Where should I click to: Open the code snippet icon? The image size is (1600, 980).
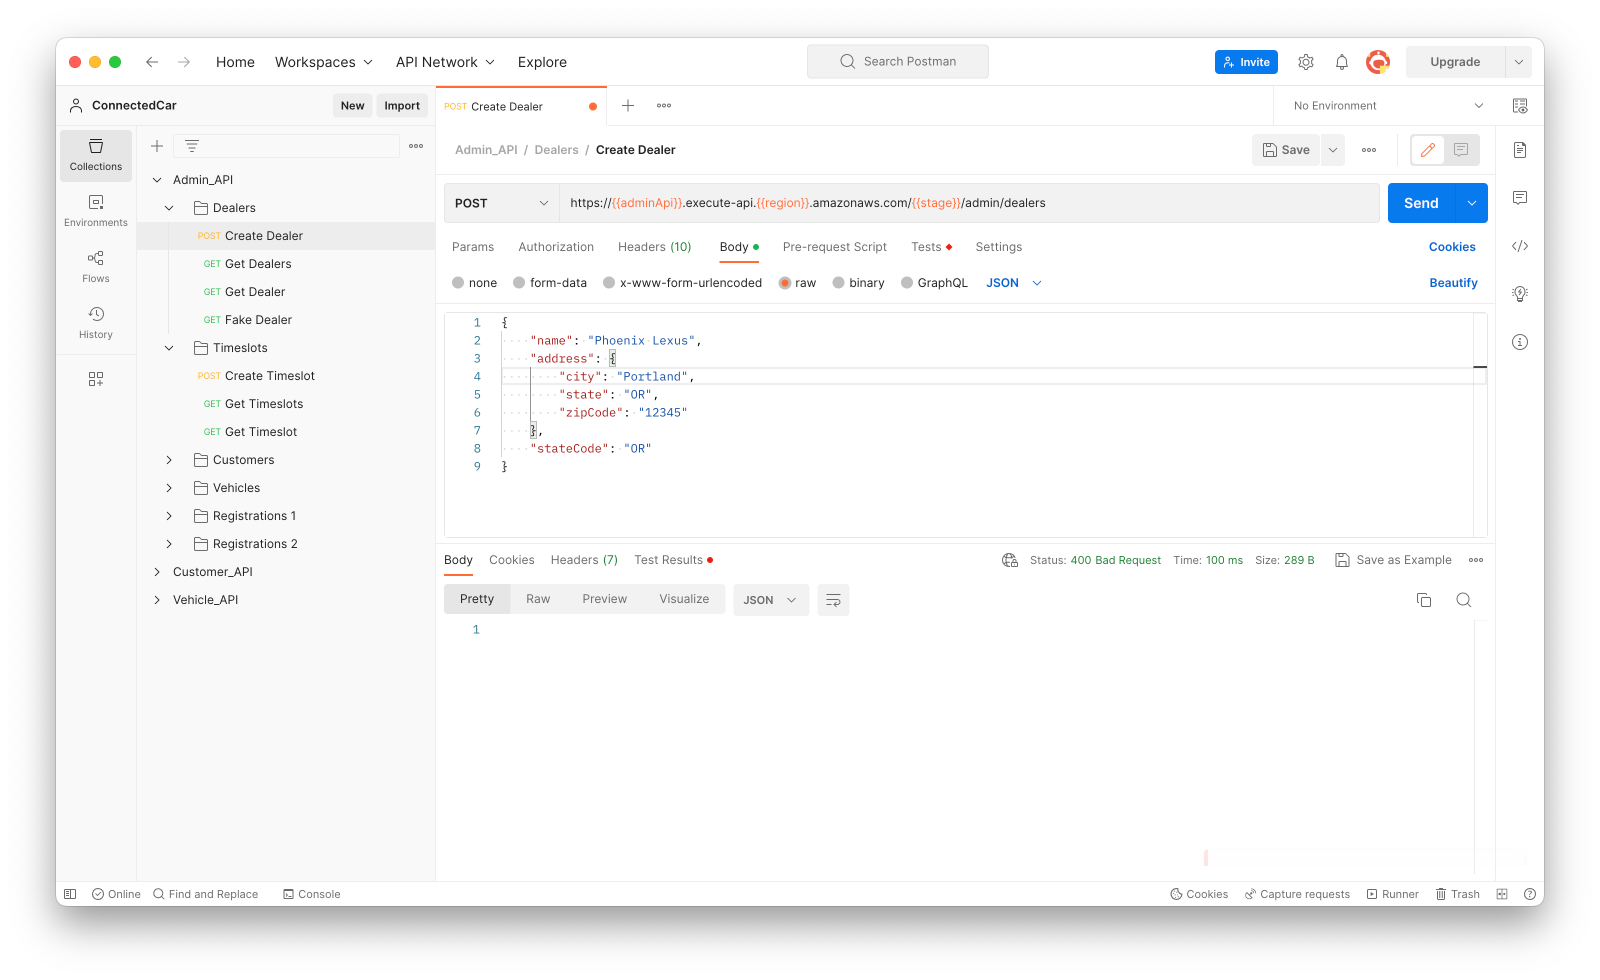(x=1520, y=246)
